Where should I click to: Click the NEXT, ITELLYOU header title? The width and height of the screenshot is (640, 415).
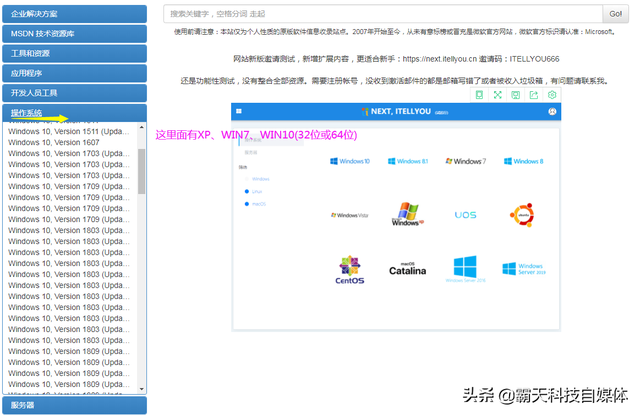[400, 111]
